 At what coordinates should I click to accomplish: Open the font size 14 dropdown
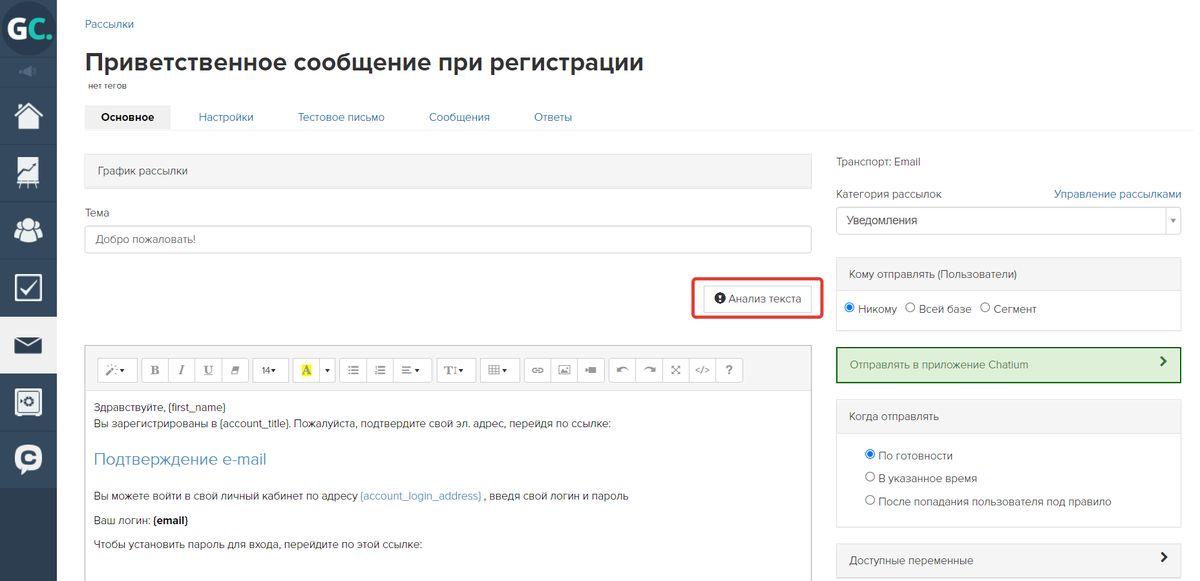click(x=269, y=370)
